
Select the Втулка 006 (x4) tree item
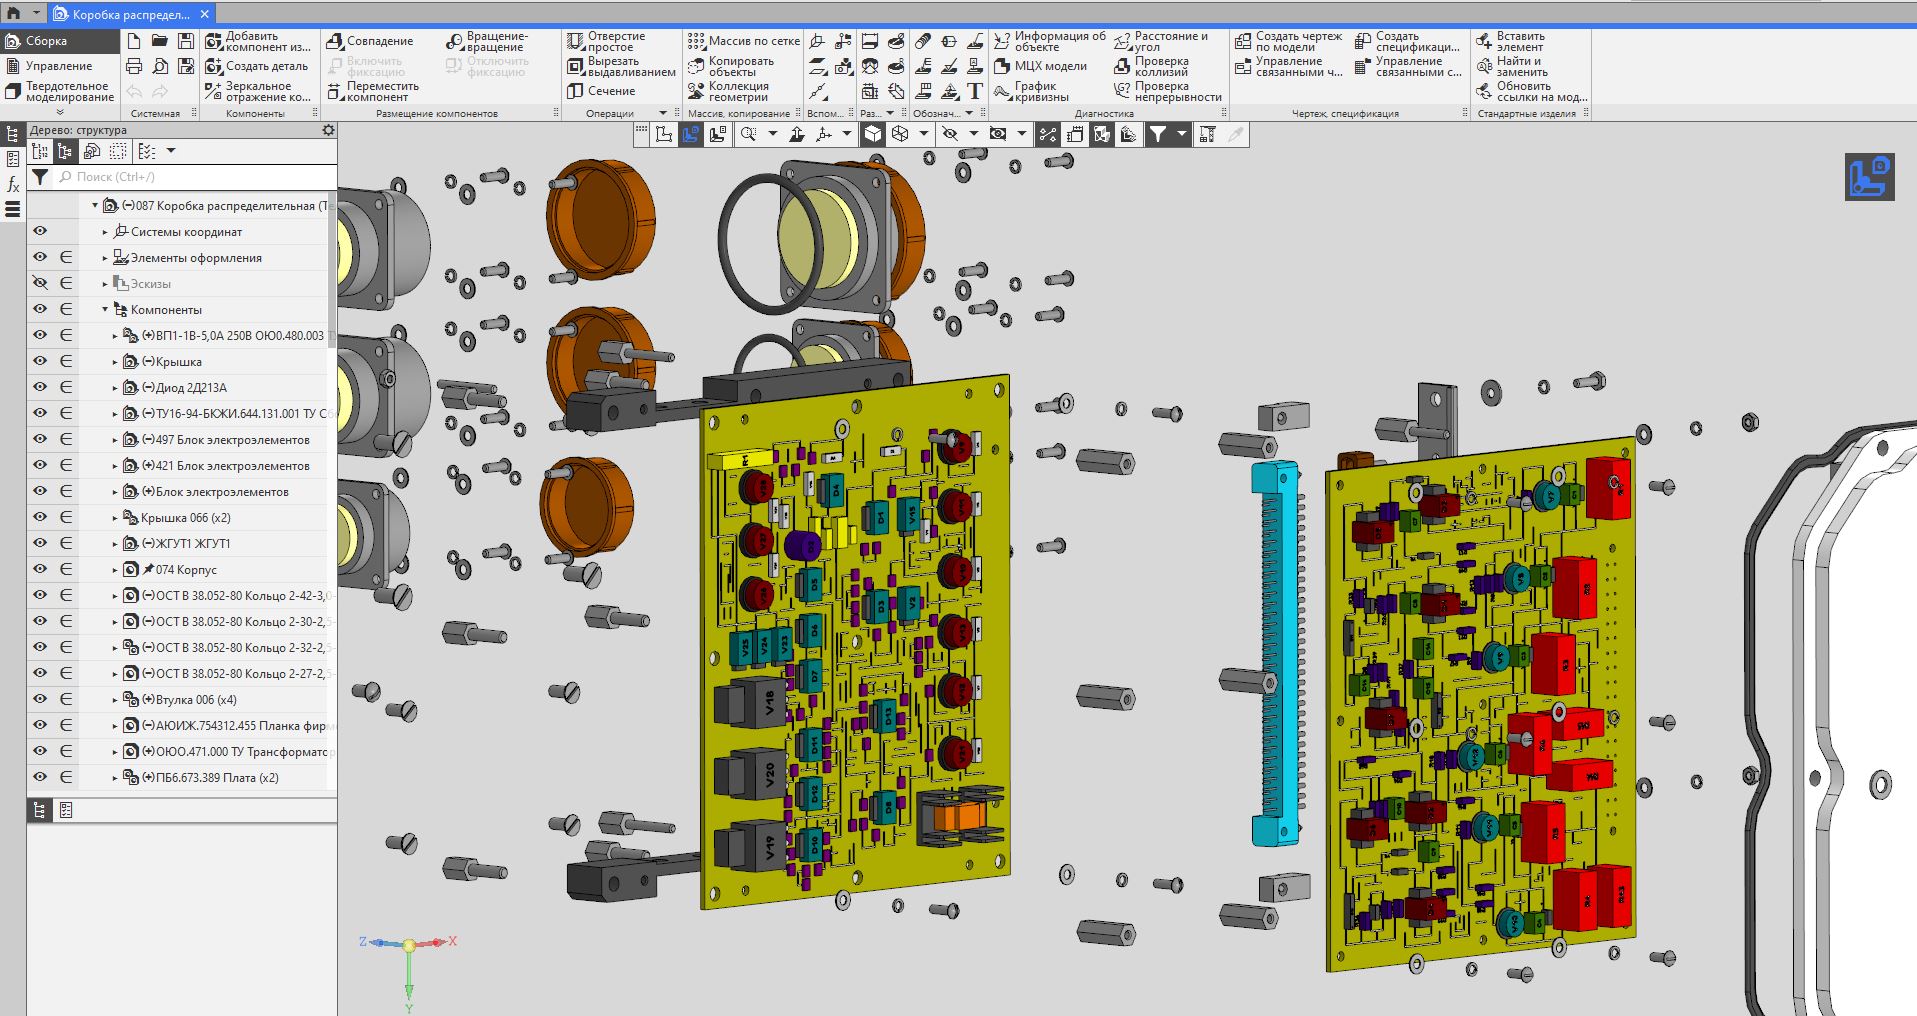tap(196, 700)
